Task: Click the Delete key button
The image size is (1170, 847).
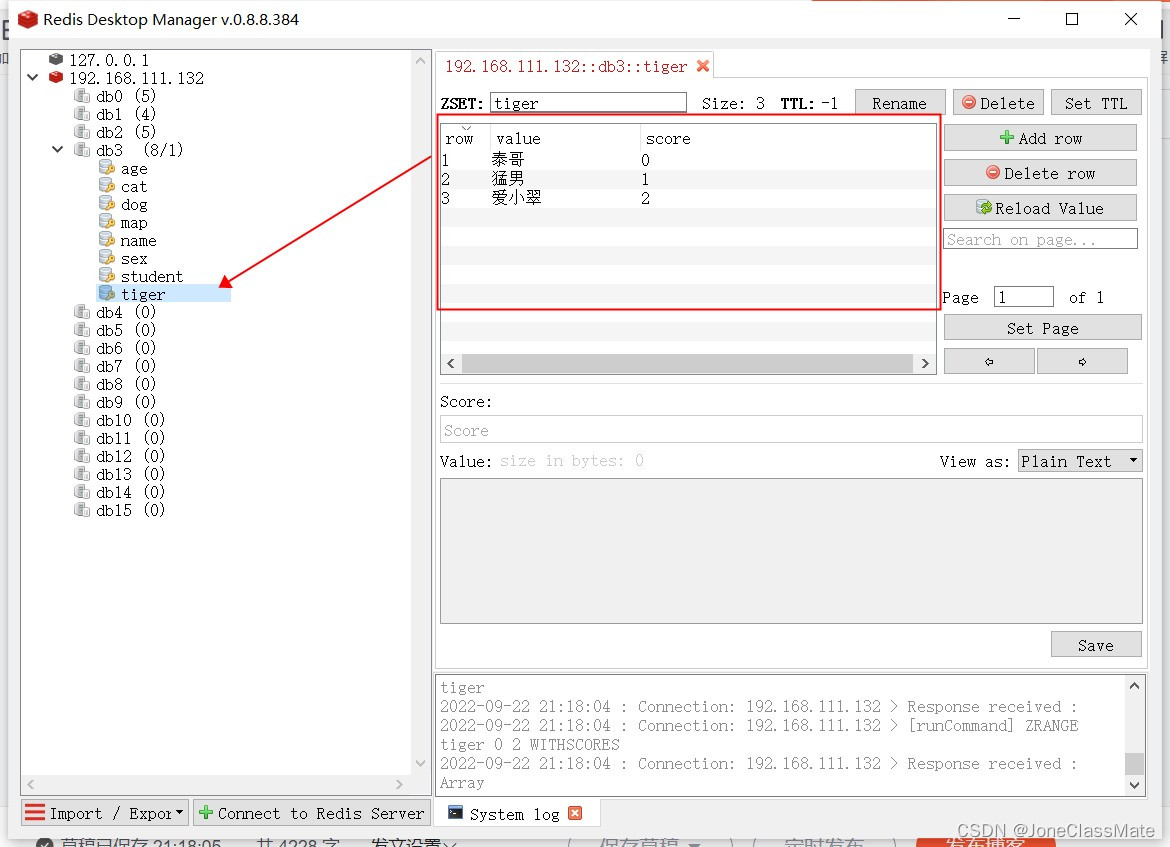Action: [998, 103]
